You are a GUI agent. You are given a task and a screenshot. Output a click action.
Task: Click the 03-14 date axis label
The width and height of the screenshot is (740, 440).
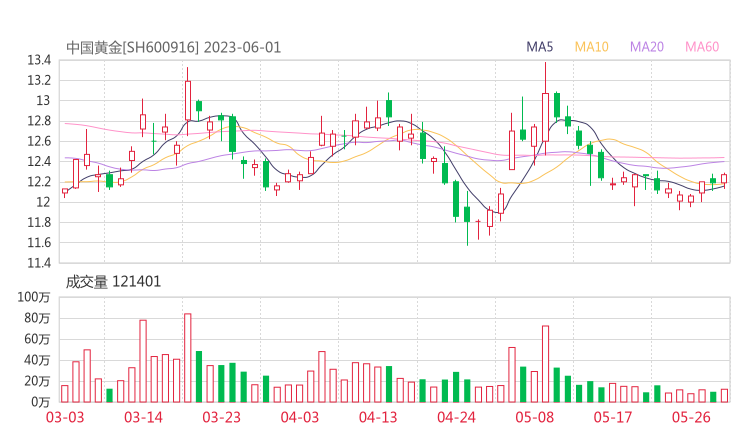click(x=143, y=417)
